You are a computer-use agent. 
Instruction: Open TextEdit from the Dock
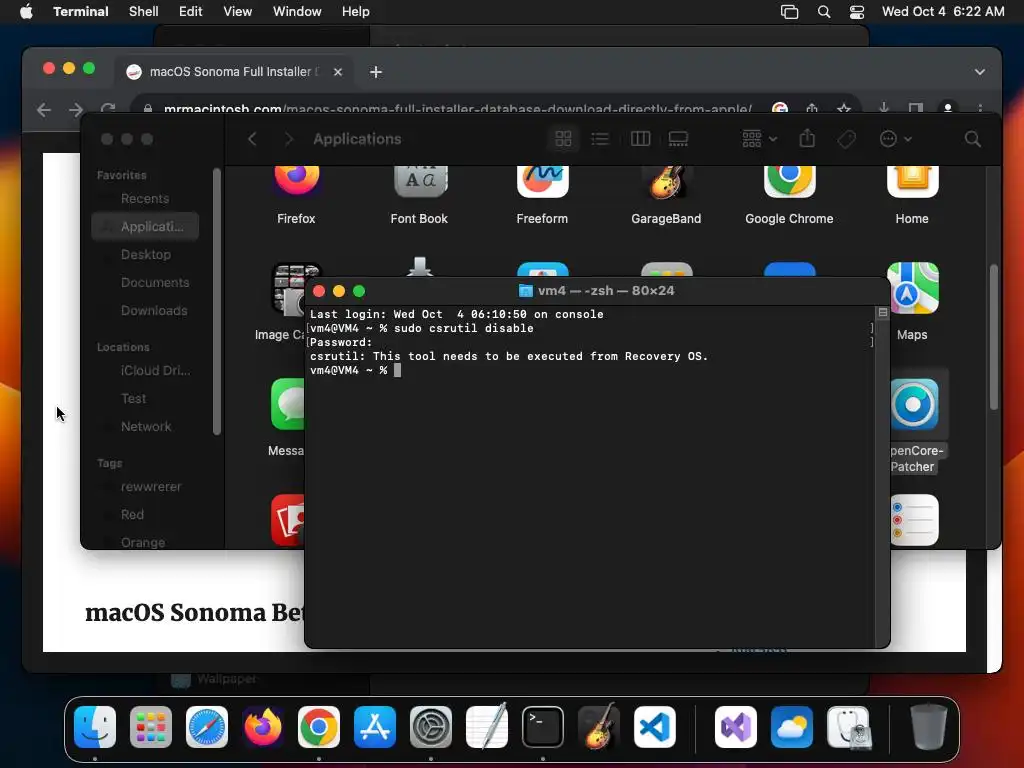(x=487, y=727)
